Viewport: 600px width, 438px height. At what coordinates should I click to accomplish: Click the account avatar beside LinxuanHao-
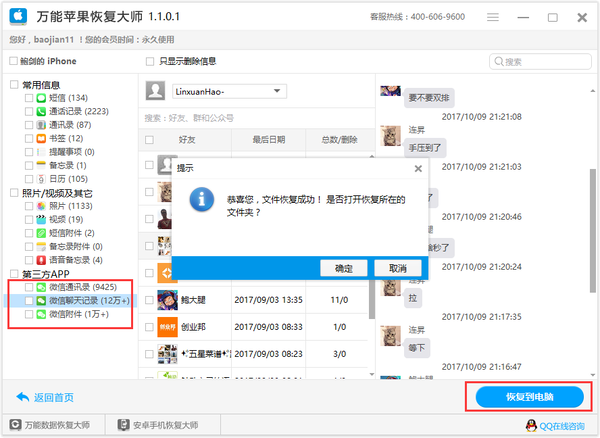155,91
